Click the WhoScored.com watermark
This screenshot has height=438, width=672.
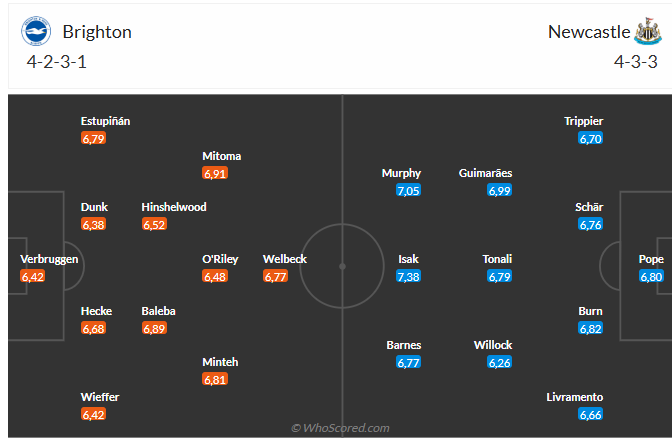pyautogui.click(x=340, y=428)
